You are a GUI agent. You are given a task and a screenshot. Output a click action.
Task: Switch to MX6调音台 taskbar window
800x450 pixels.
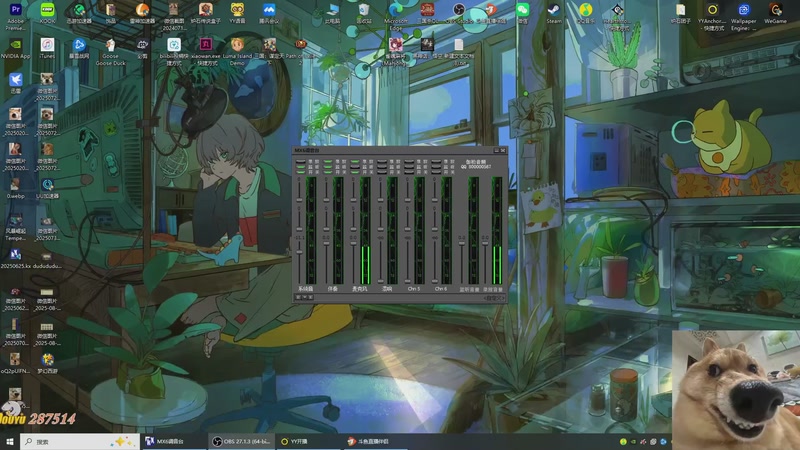coord(174,441)
